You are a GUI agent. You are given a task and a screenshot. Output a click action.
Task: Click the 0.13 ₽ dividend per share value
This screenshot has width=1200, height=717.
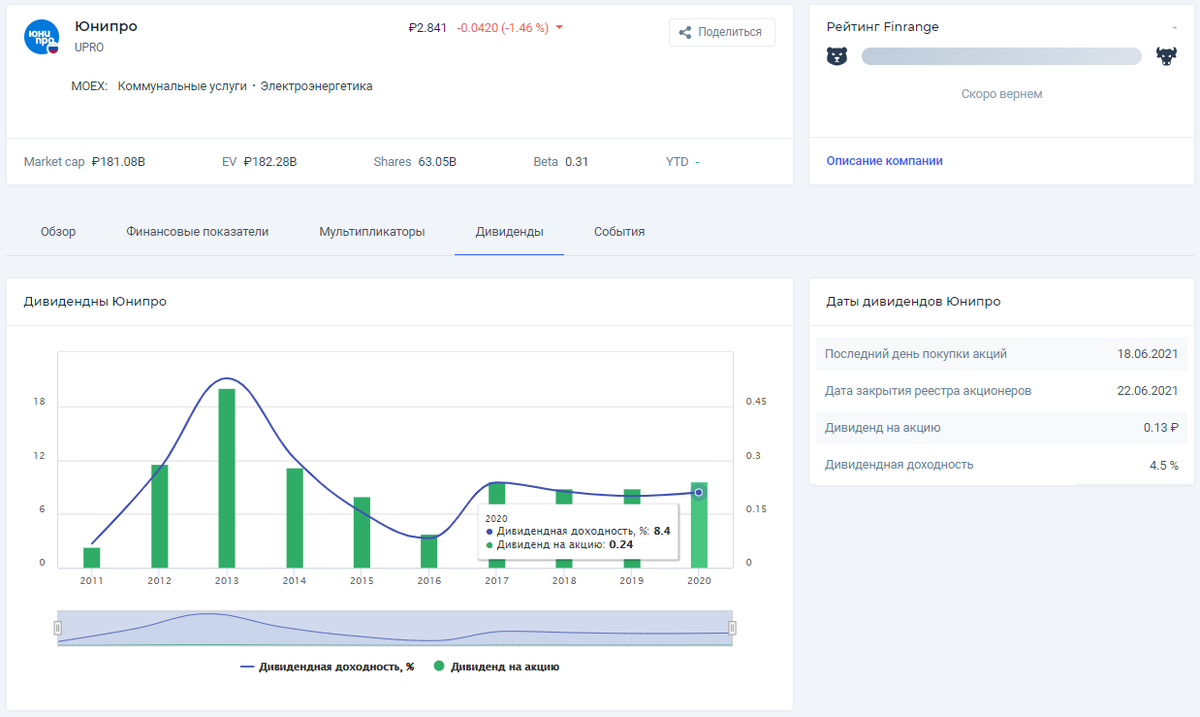[x=1161, y=428]
